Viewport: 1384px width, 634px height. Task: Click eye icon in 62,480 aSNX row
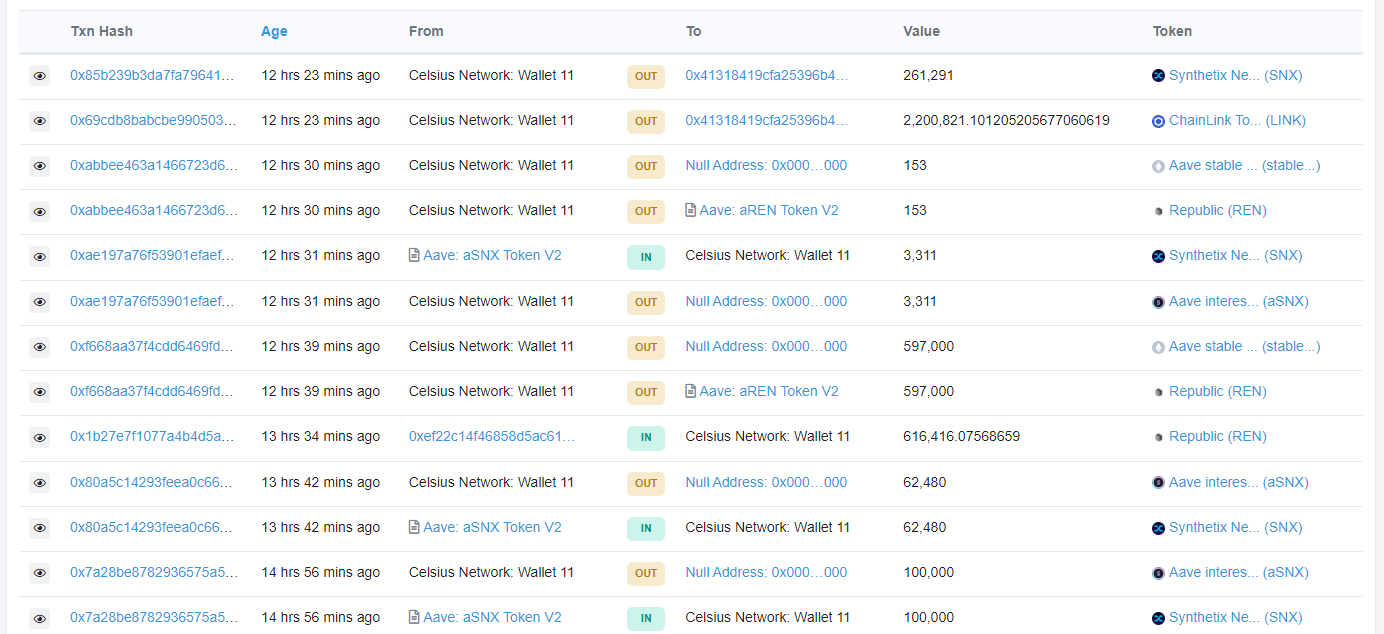point(39,483)
